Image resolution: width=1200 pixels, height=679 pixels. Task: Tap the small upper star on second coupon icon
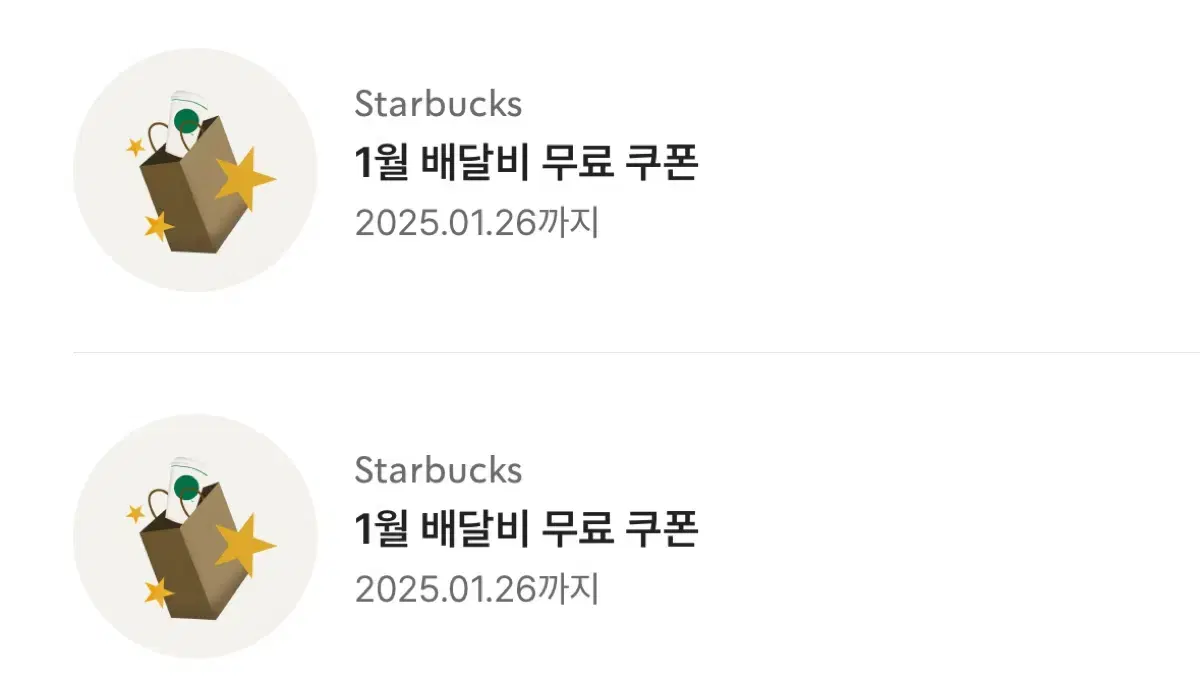(135, 513)
